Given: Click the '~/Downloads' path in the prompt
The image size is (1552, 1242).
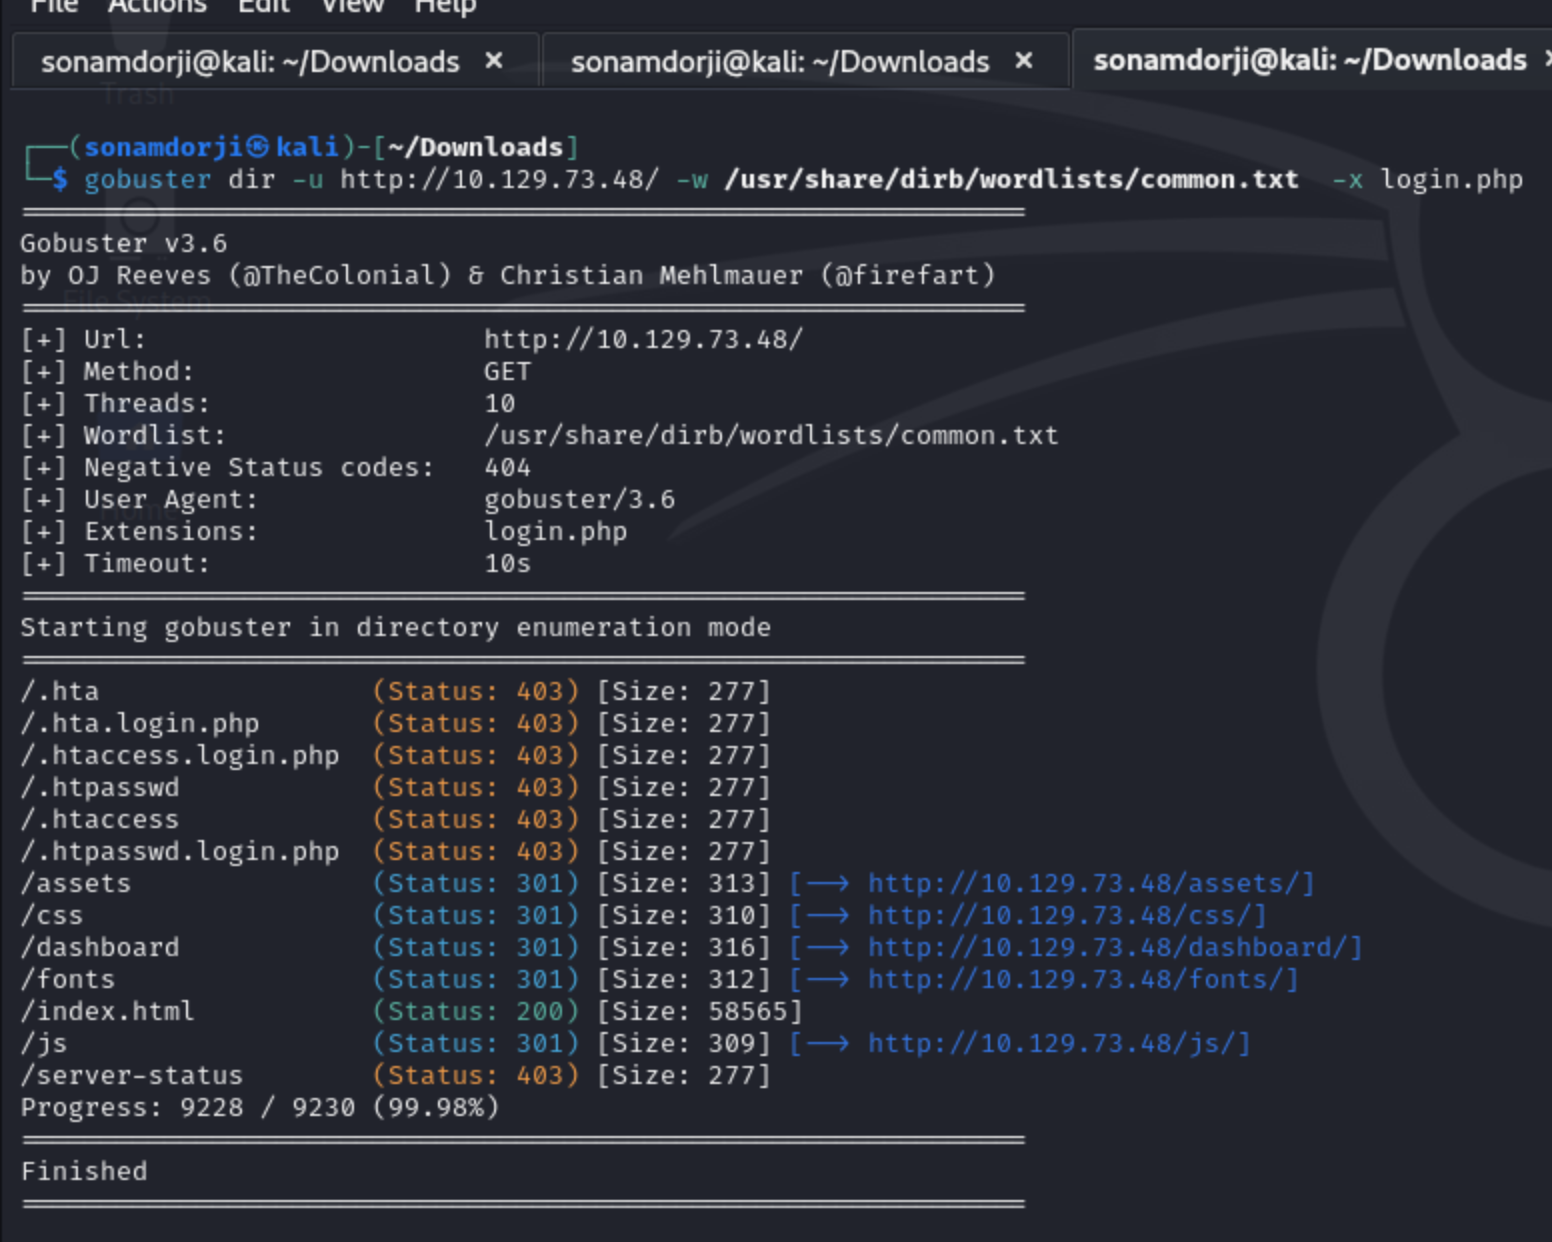Looking at the screenshot, I should pyautogui.click(x=475, y=148).
